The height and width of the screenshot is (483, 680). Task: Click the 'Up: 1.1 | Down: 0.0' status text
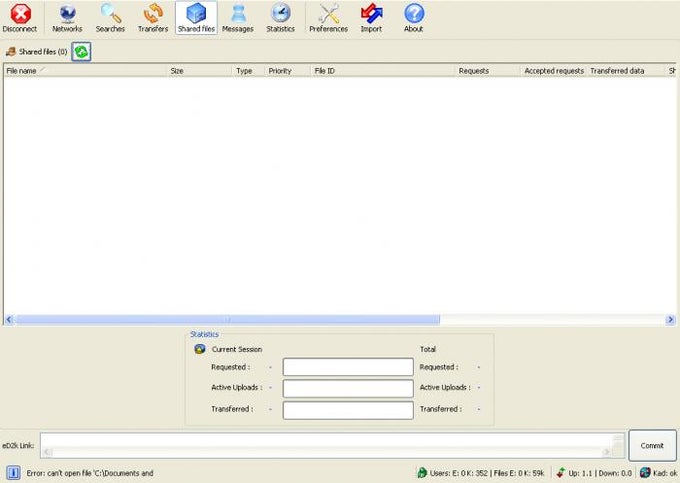[600, 473]
